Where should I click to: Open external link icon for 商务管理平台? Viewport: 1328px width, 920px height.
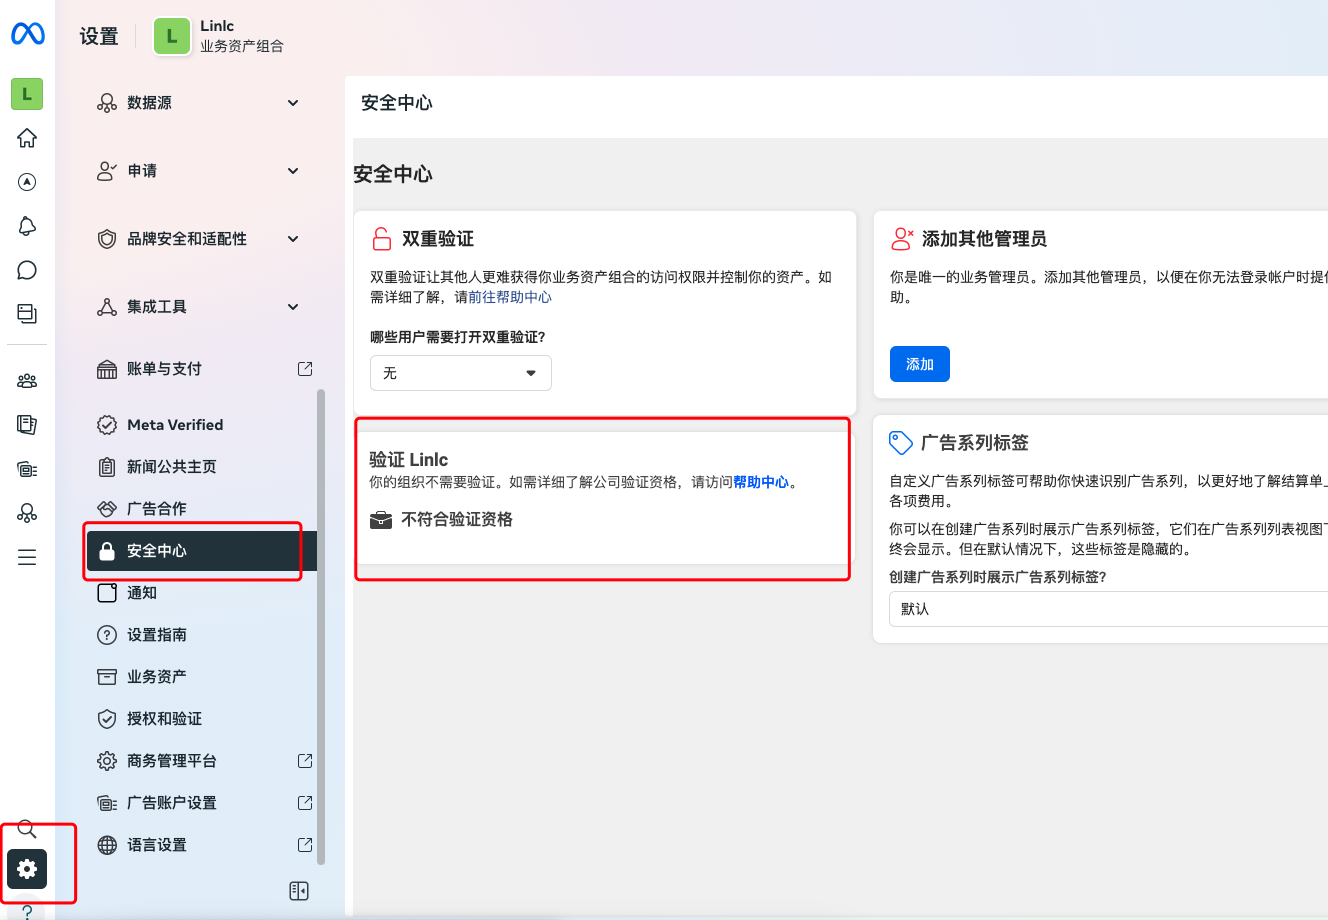[x=305, y=761]
